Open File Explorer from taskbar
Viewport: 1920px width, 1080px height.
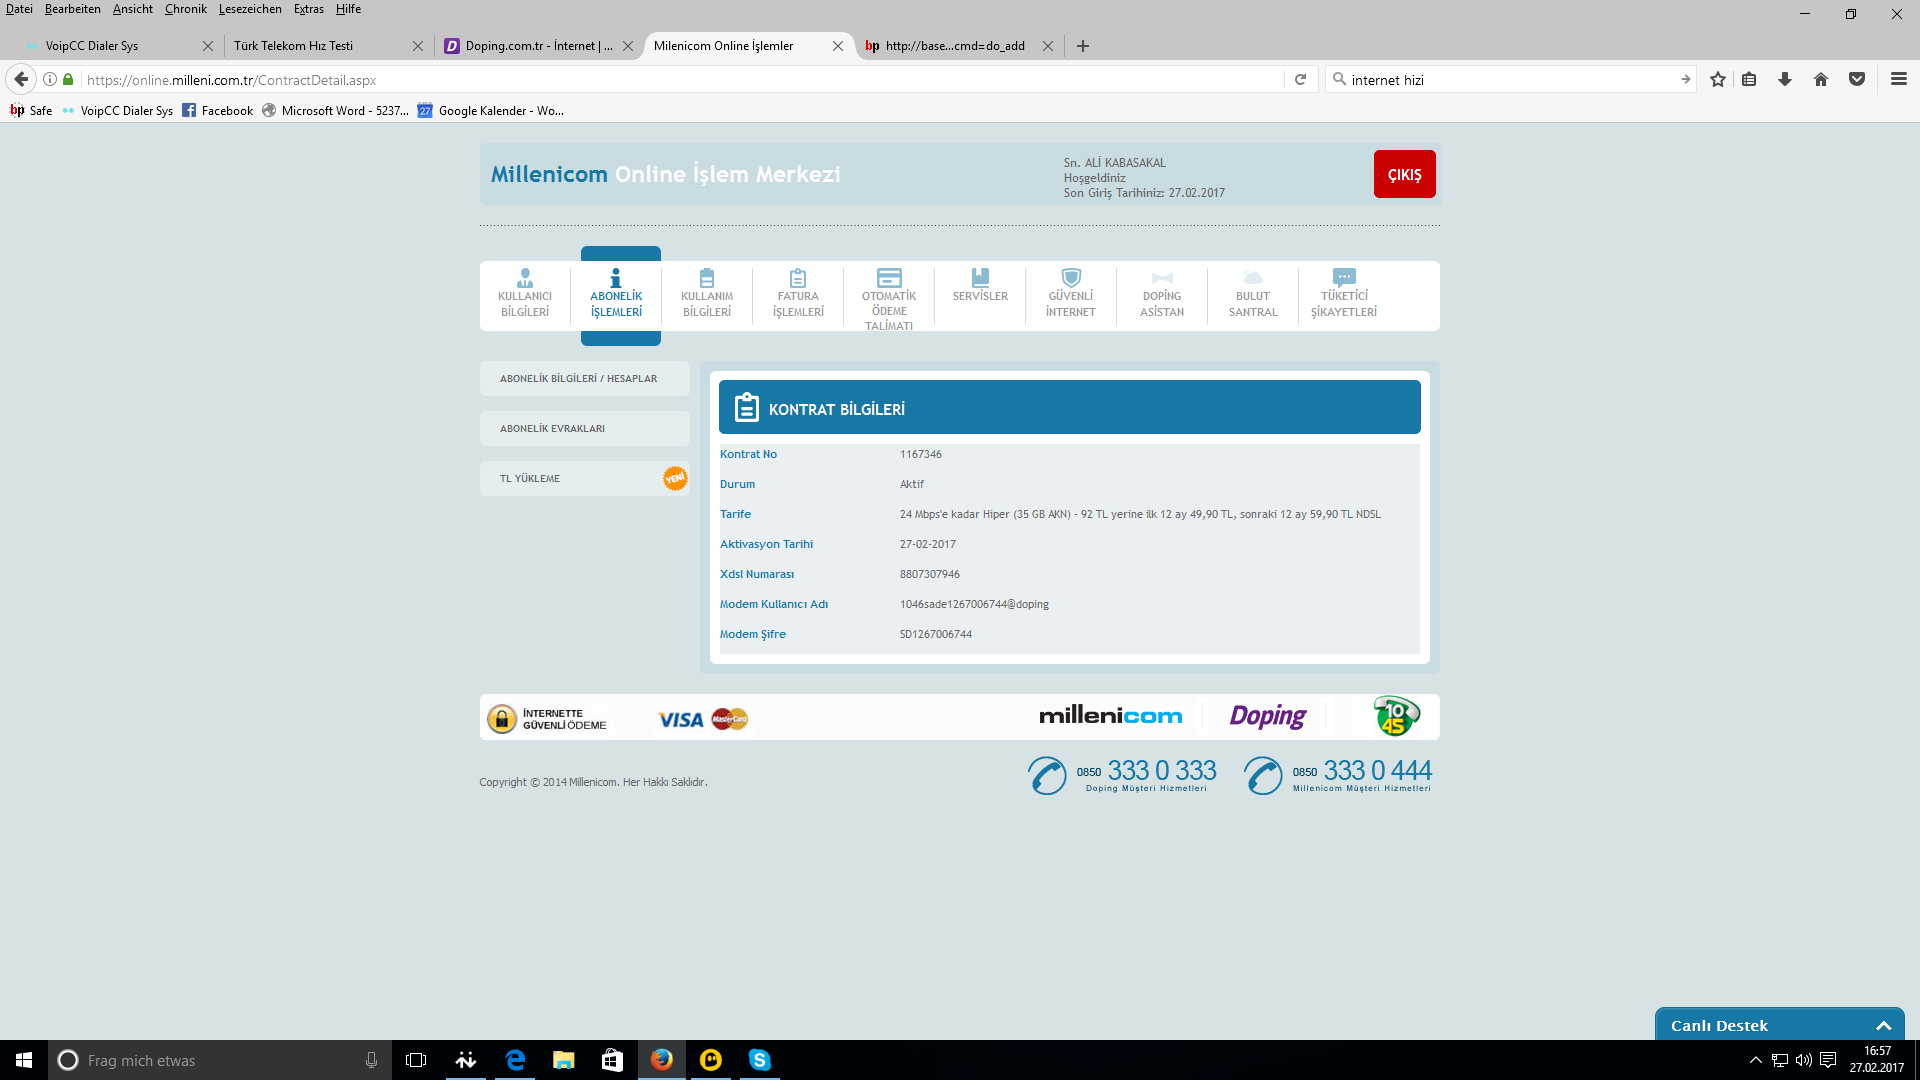point(564,1060)
